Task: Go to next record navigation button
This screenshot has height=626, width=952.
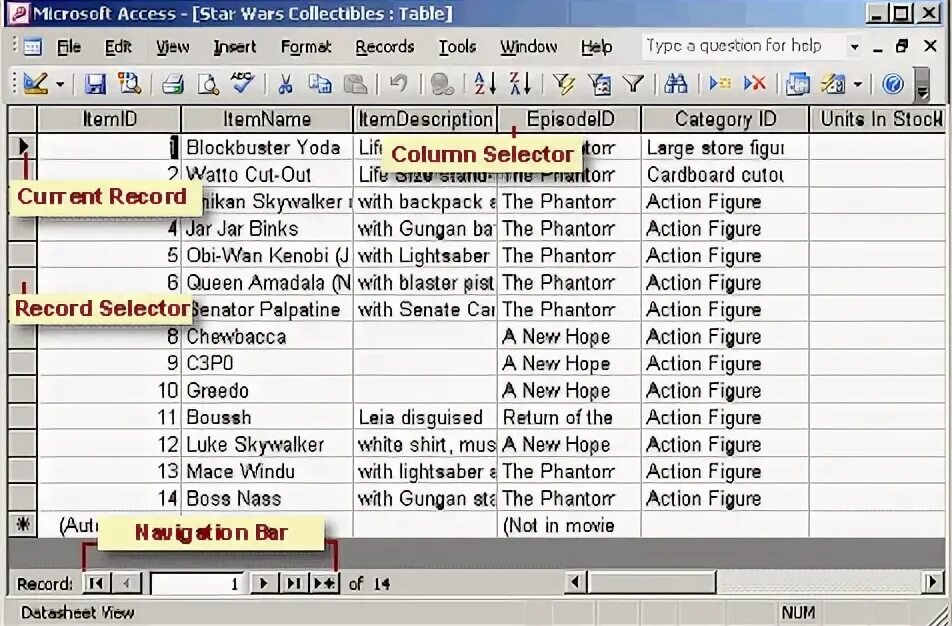Action: coord(264,583)
